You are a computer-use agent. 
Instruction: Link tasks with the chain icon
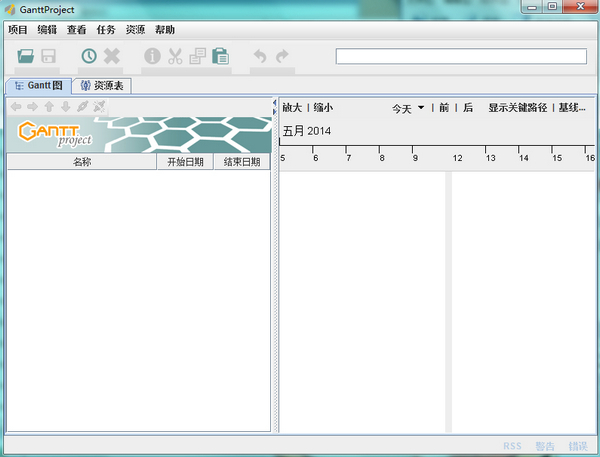83,106
